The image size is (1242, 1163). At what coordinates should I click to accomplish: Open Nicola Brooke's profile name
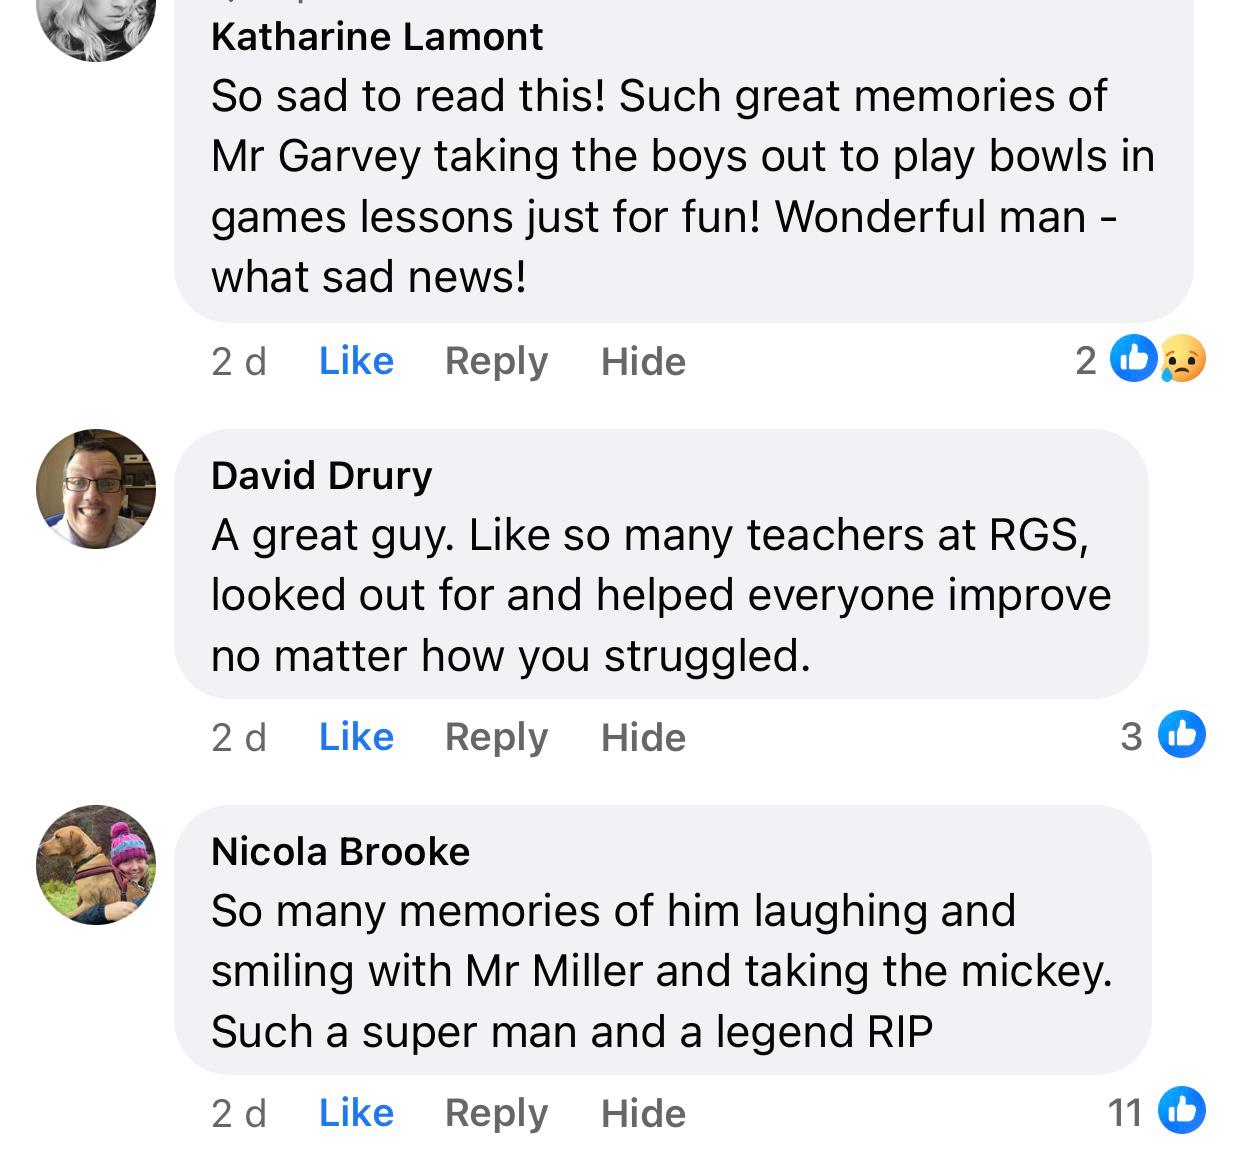point(340,851)
